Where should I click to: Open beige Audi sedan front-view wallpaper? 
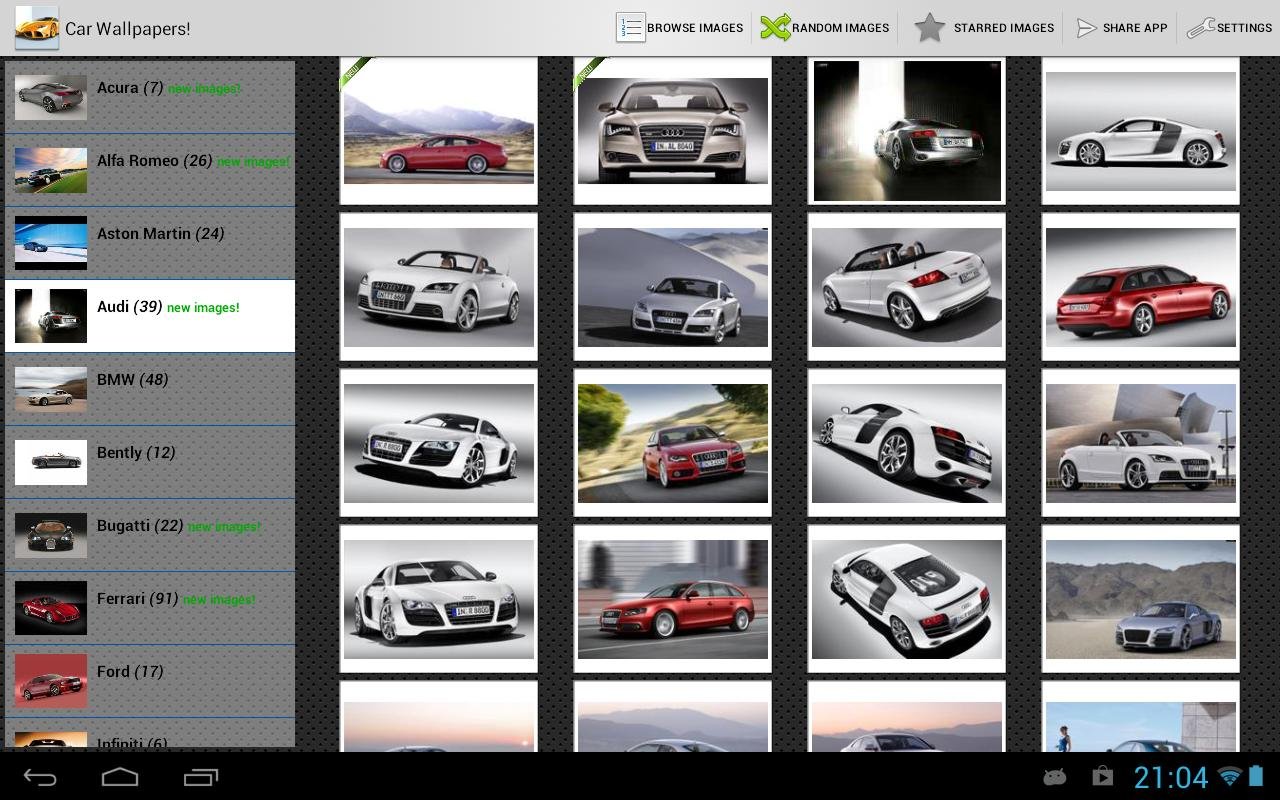pos(673,131)
